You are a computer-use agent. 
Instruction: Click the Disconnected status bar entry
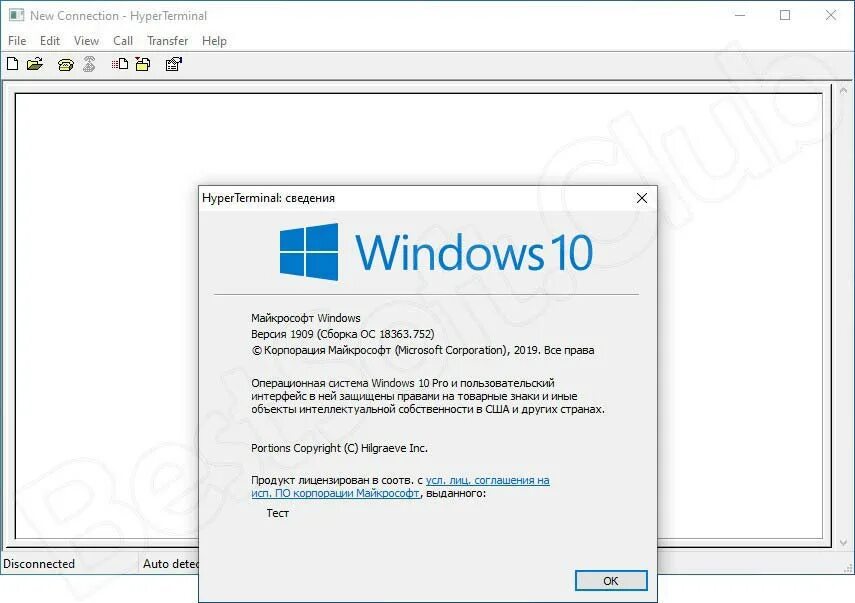39,564
